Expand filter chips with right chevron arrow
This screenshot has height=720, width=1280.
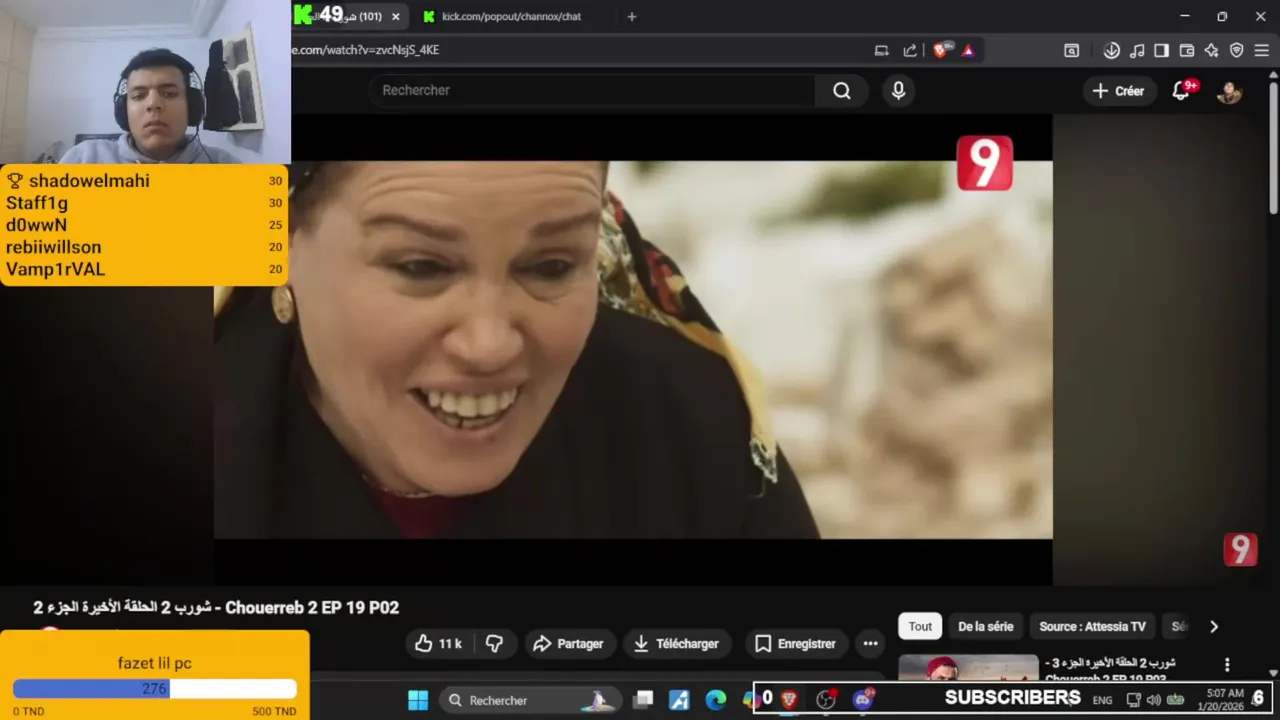click(x=1214, y=626)
